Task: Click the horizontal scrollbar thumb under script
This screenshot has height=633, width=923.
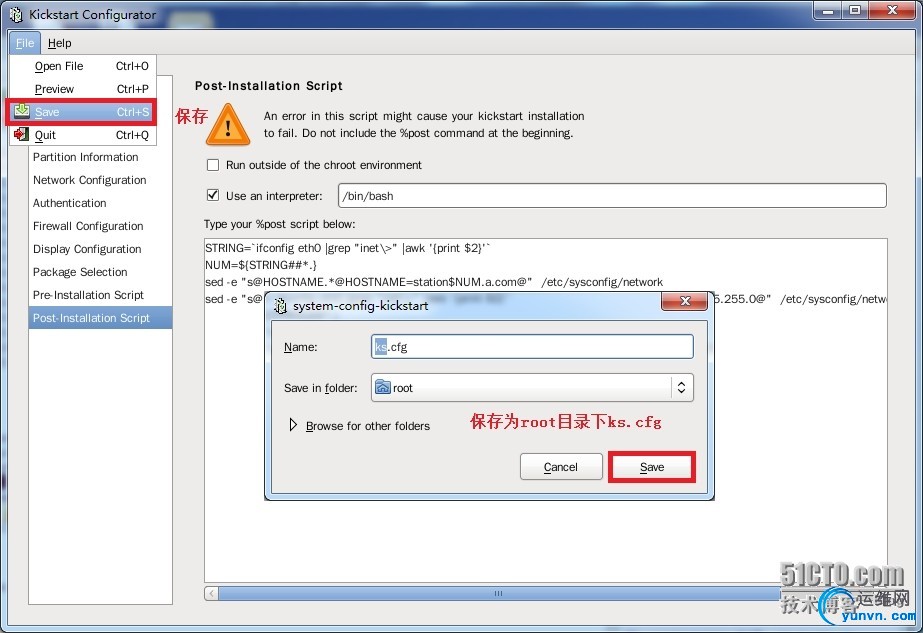Action: click(x=498, y=593)
